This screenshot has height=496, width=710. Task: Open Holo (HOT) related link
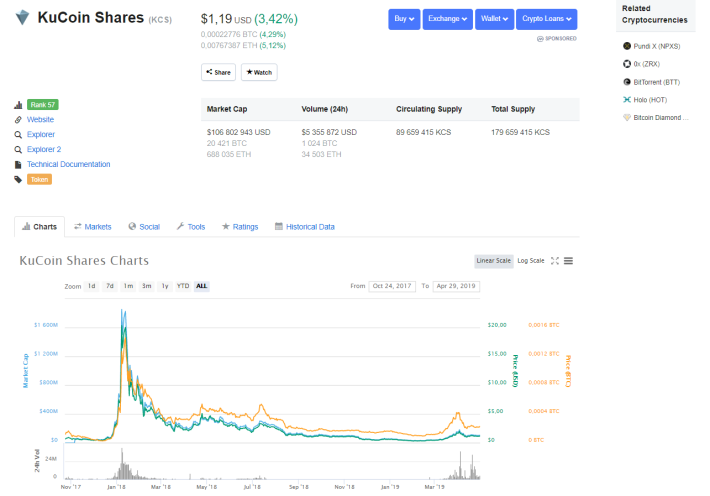(x=650, y=100)
